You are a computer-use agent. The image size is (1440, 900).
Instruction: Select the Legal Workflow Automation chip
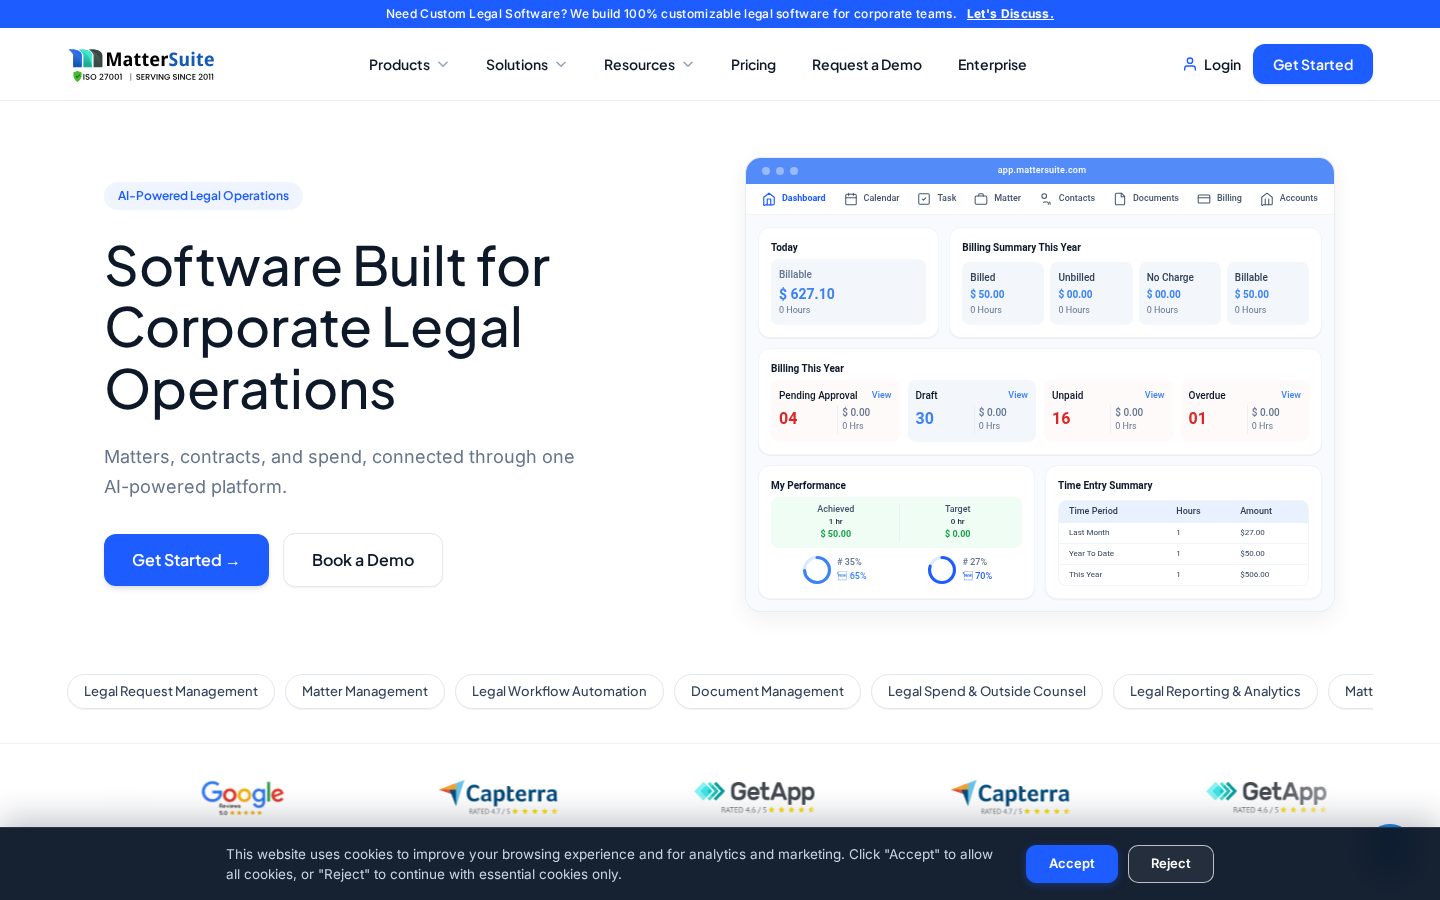tap(559, 692)
